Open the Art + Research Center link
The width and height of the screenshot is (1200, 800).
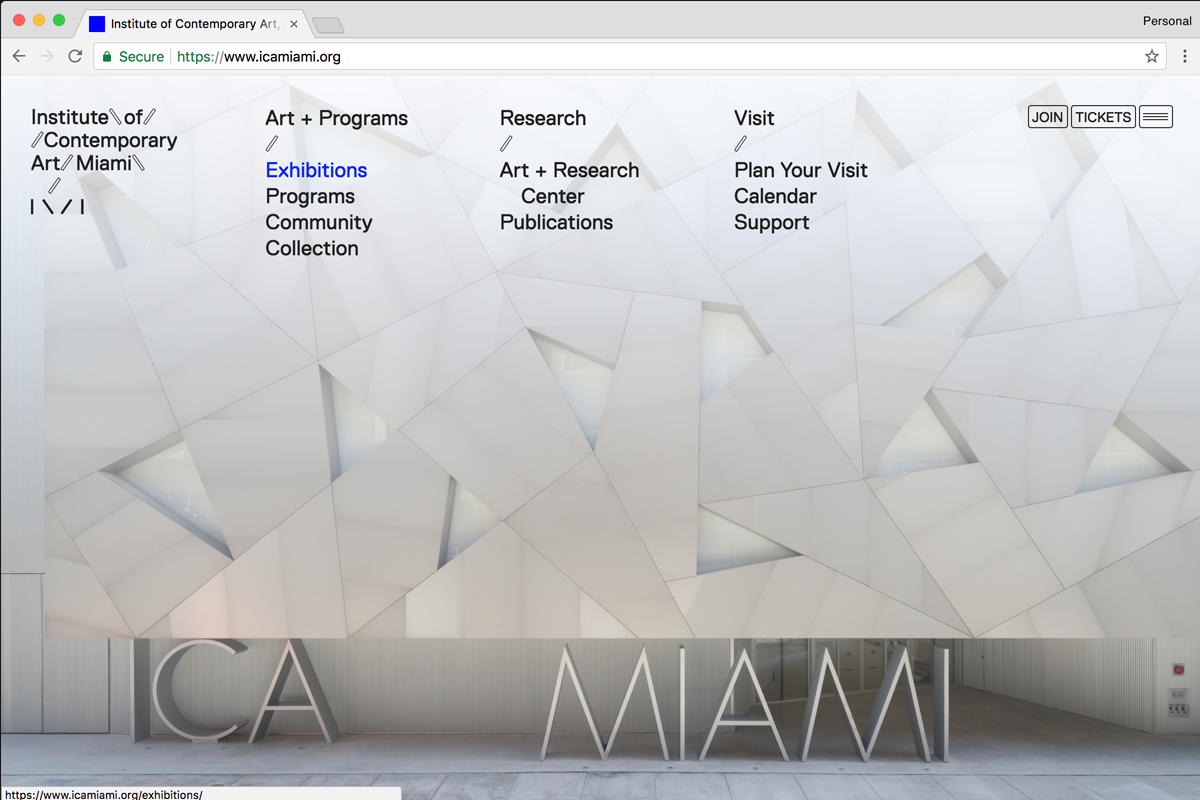(569, 183)
